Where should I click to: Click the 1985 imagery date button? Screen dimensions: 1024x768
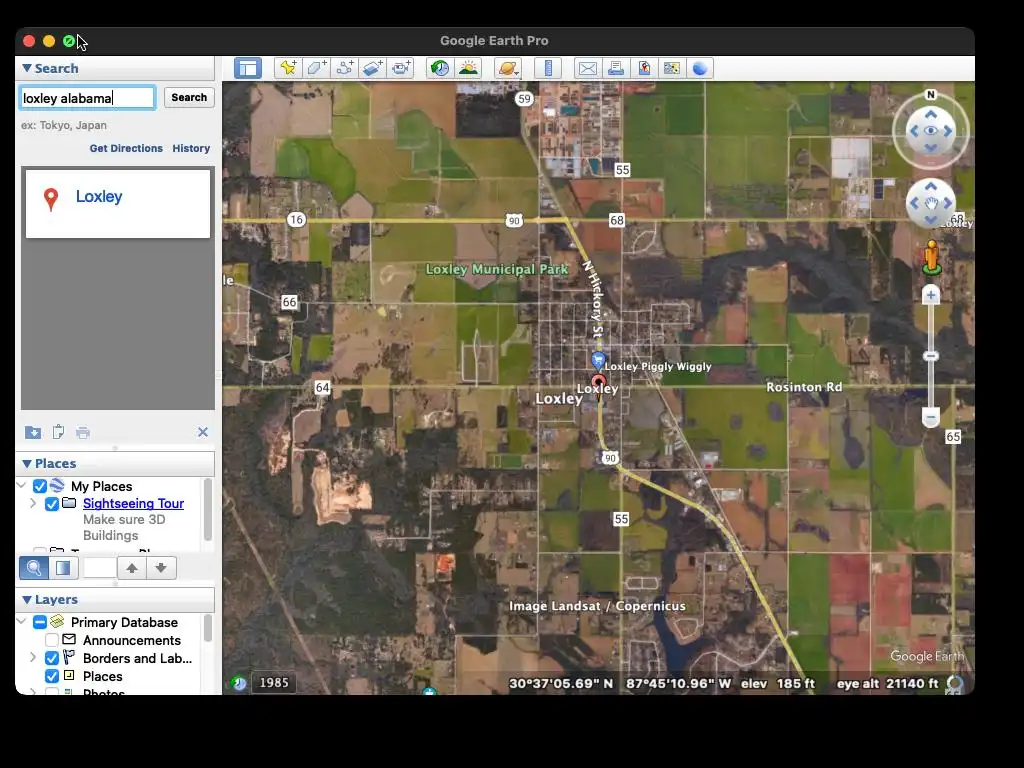274,682
